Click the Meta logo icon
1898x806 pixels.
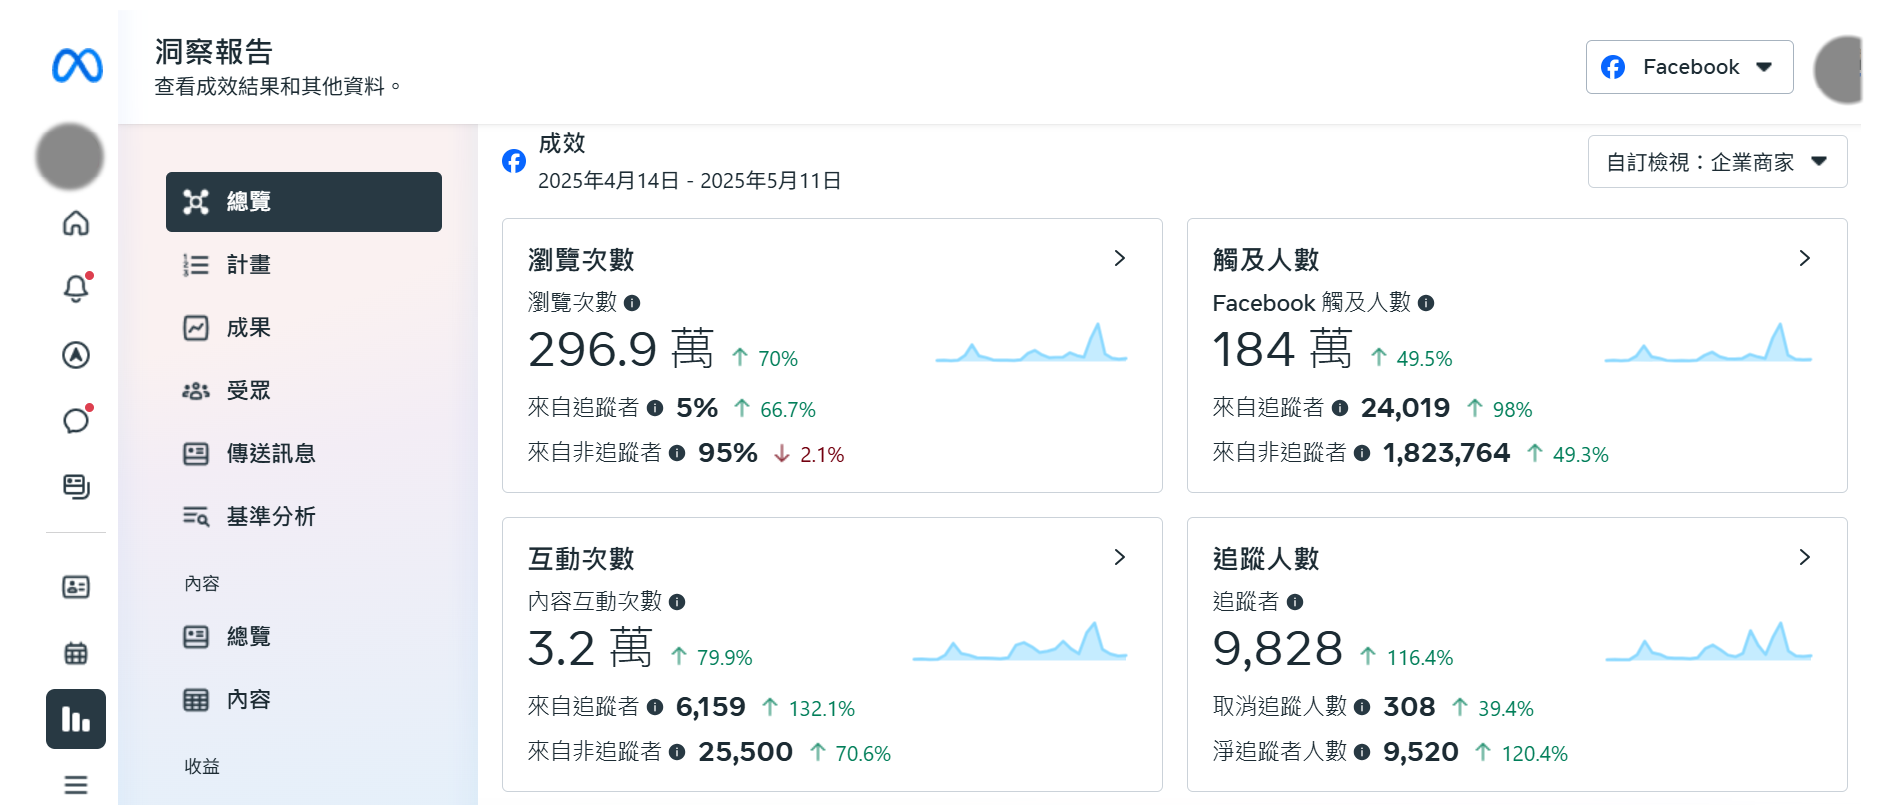[77, 67]
